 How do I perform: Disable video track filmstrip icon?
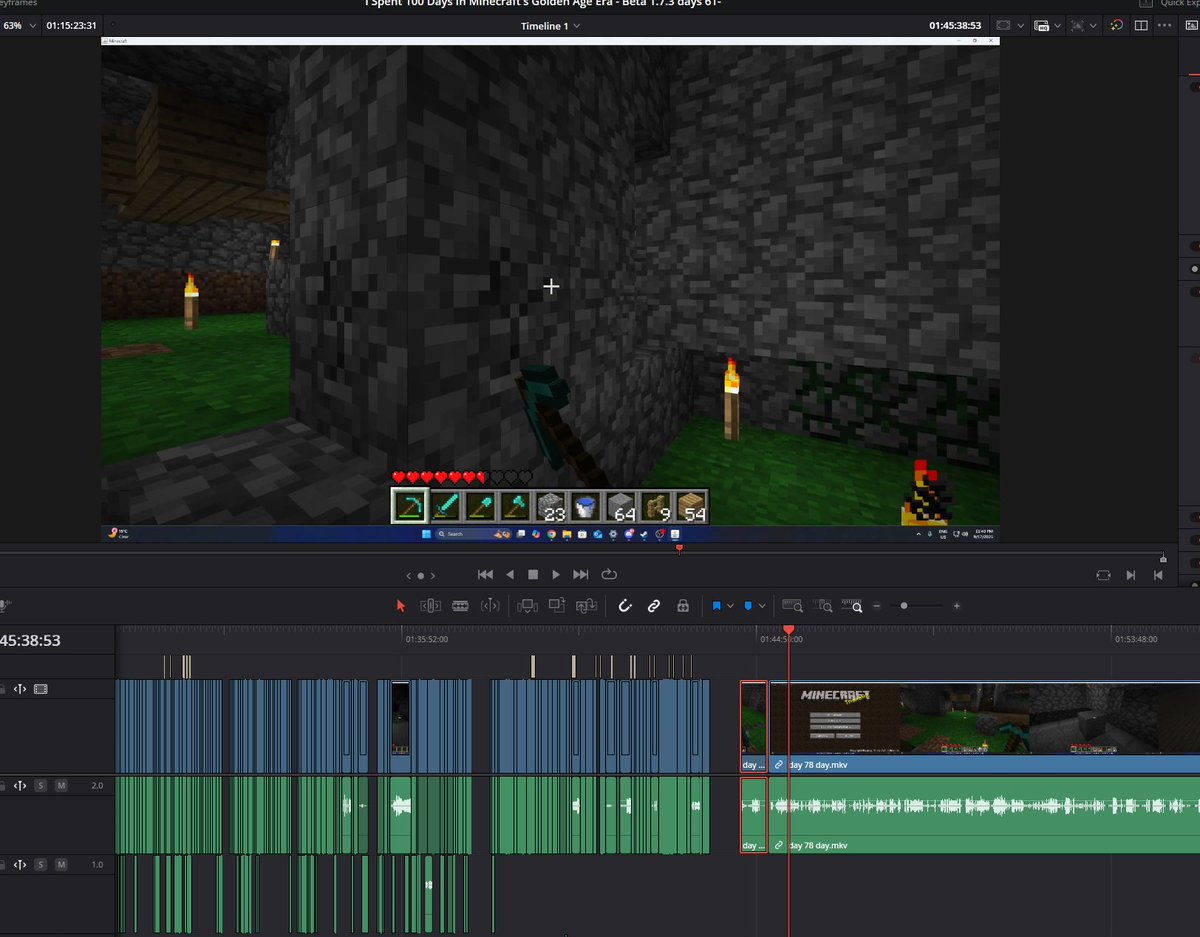click(x=41, y=689)
